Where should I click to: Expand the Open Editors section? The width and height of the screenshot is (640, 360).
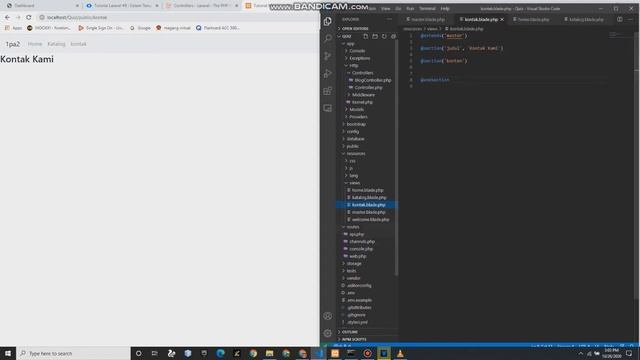click(355, 29)
